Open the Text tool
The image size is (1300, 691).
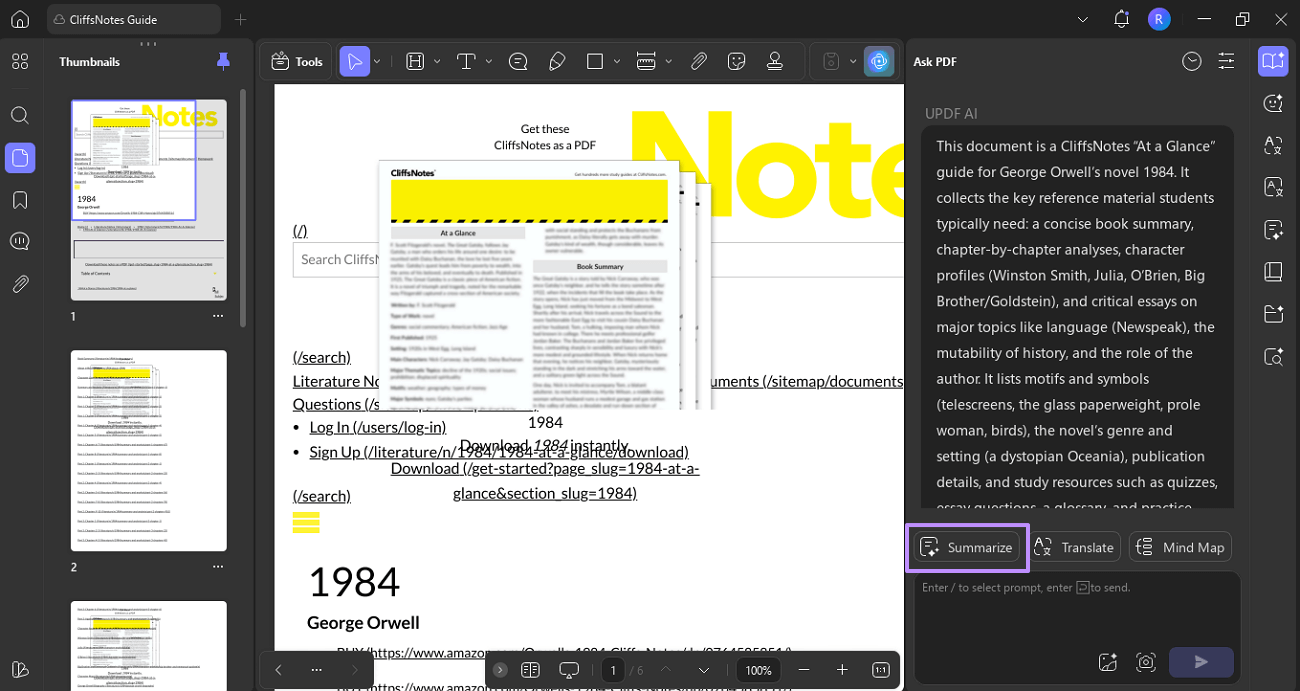(466, 61)
